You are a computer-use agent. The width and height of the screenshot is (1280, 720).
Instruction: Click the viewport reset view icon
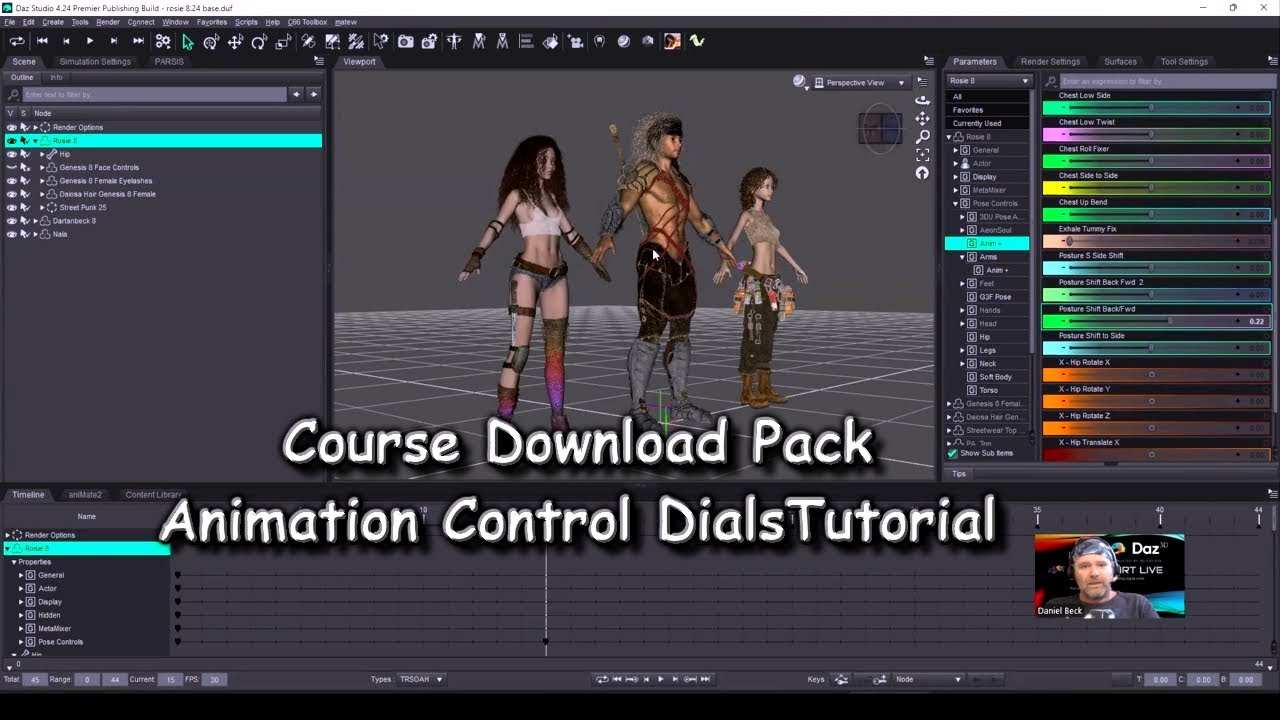922,172
